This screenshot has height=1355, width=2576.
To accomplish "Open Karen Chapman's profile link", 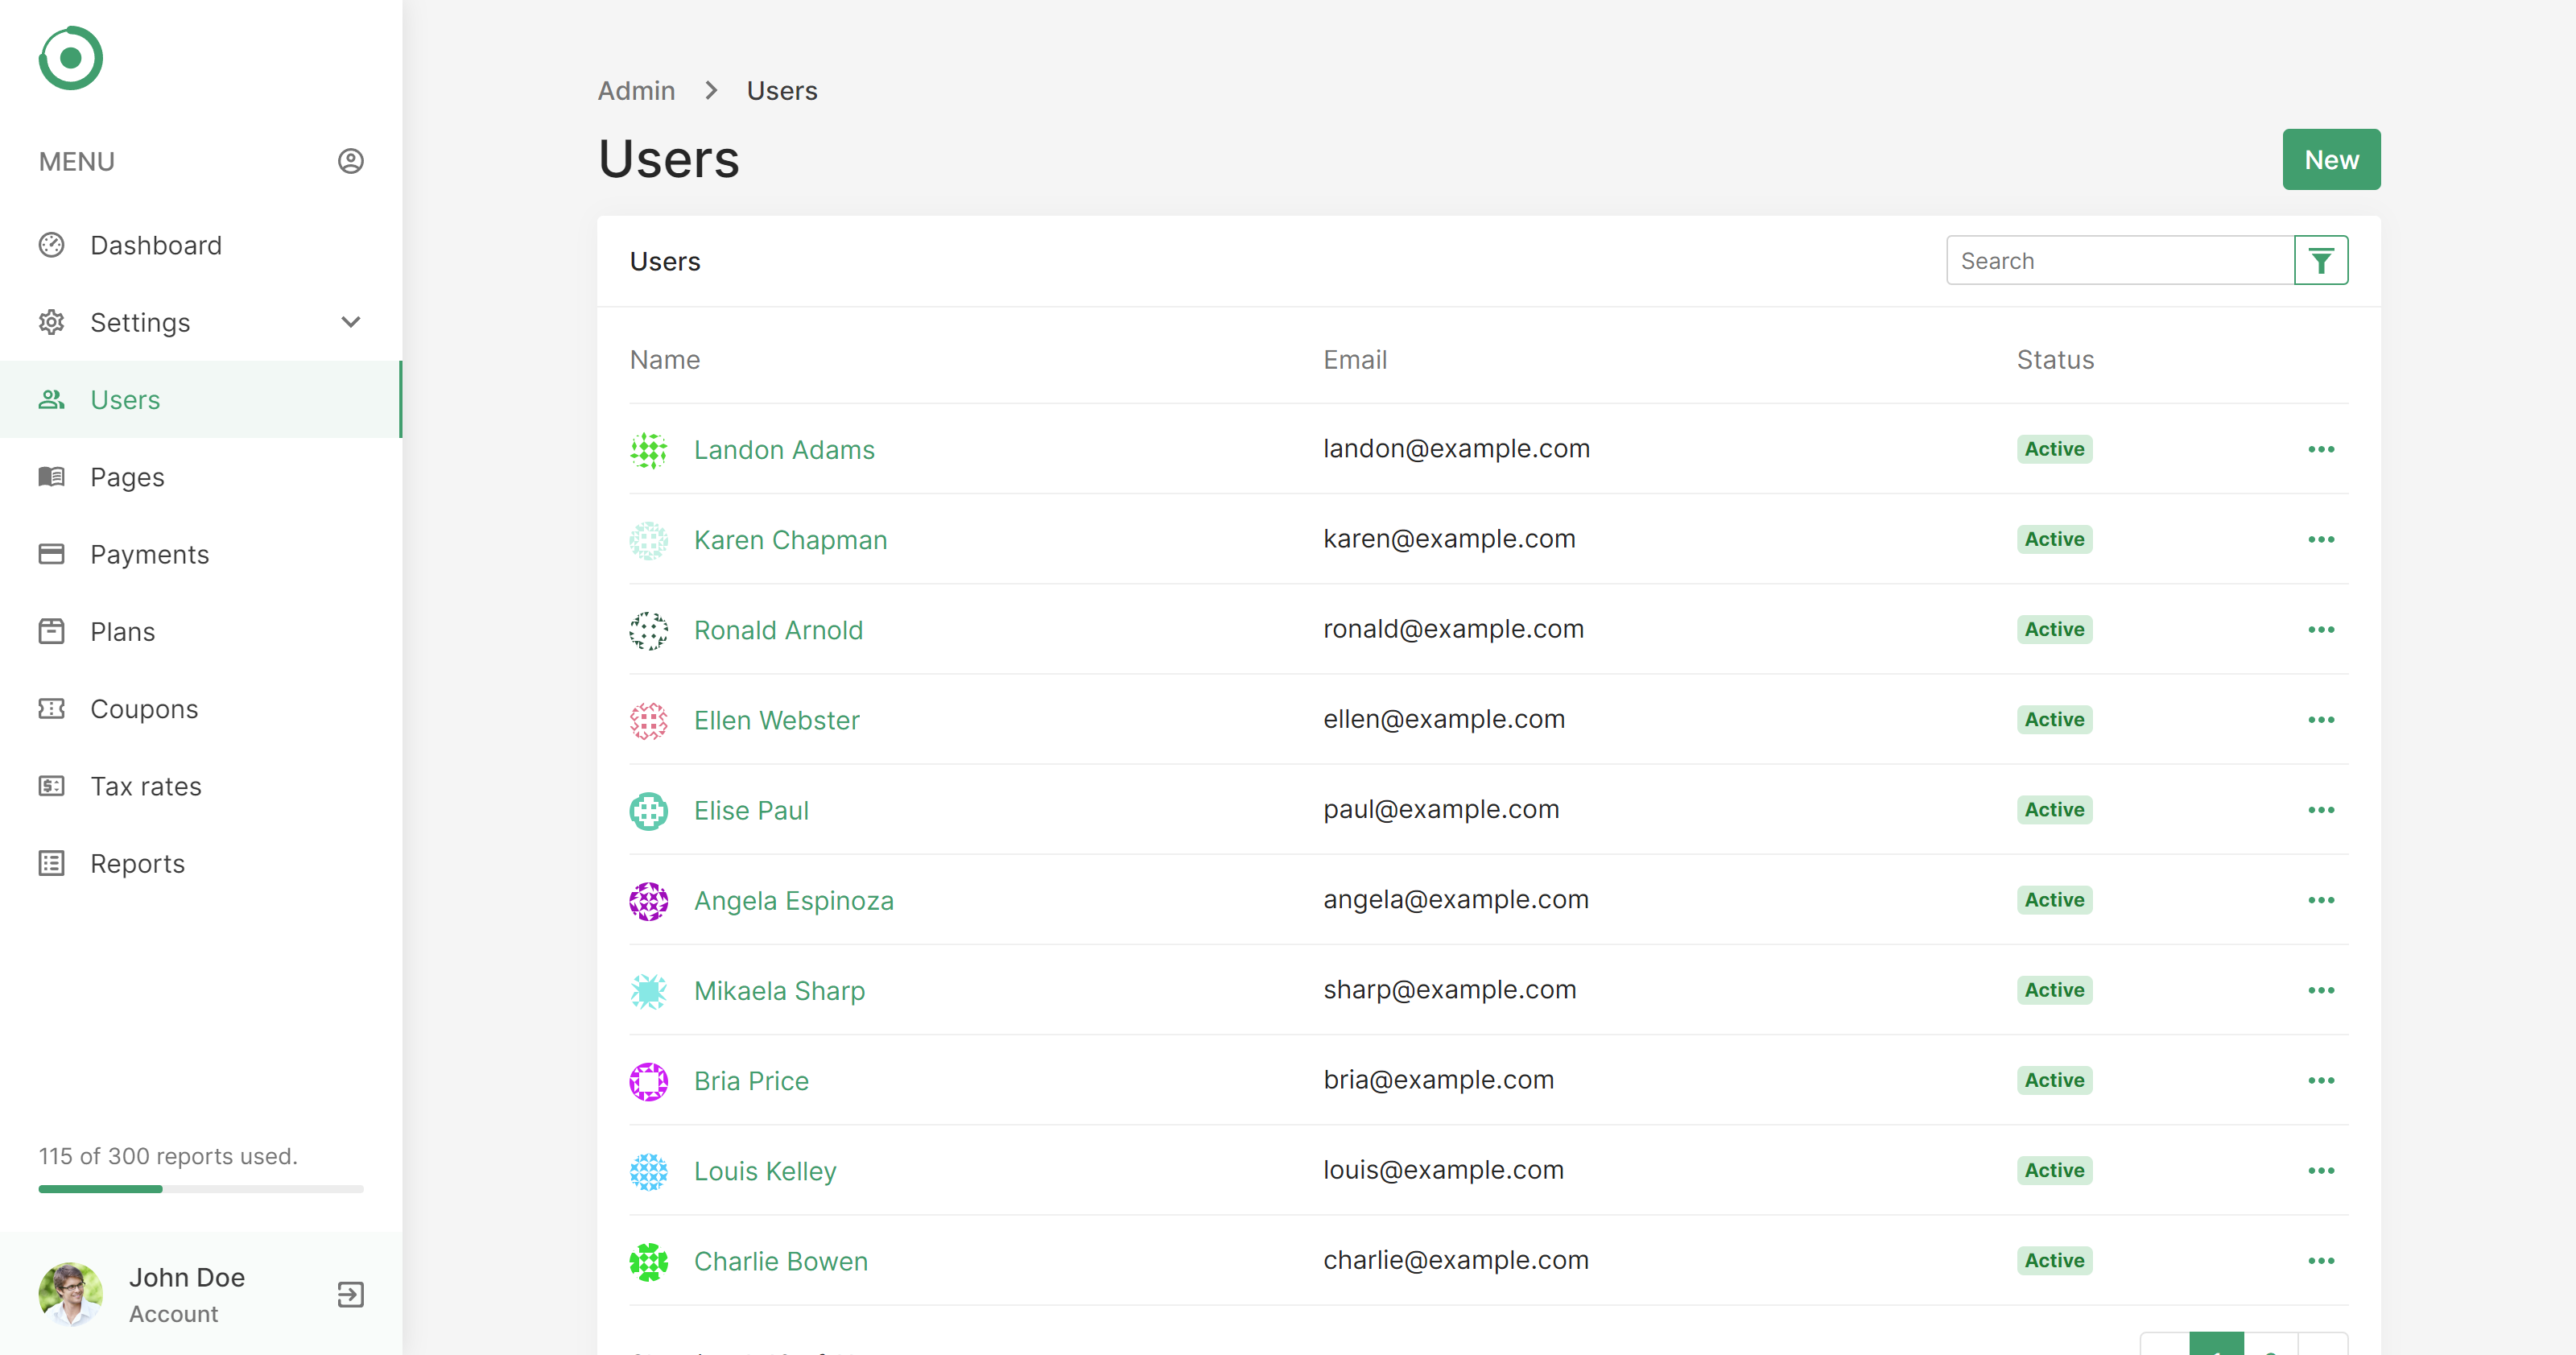I will click(x=790, y=540).
